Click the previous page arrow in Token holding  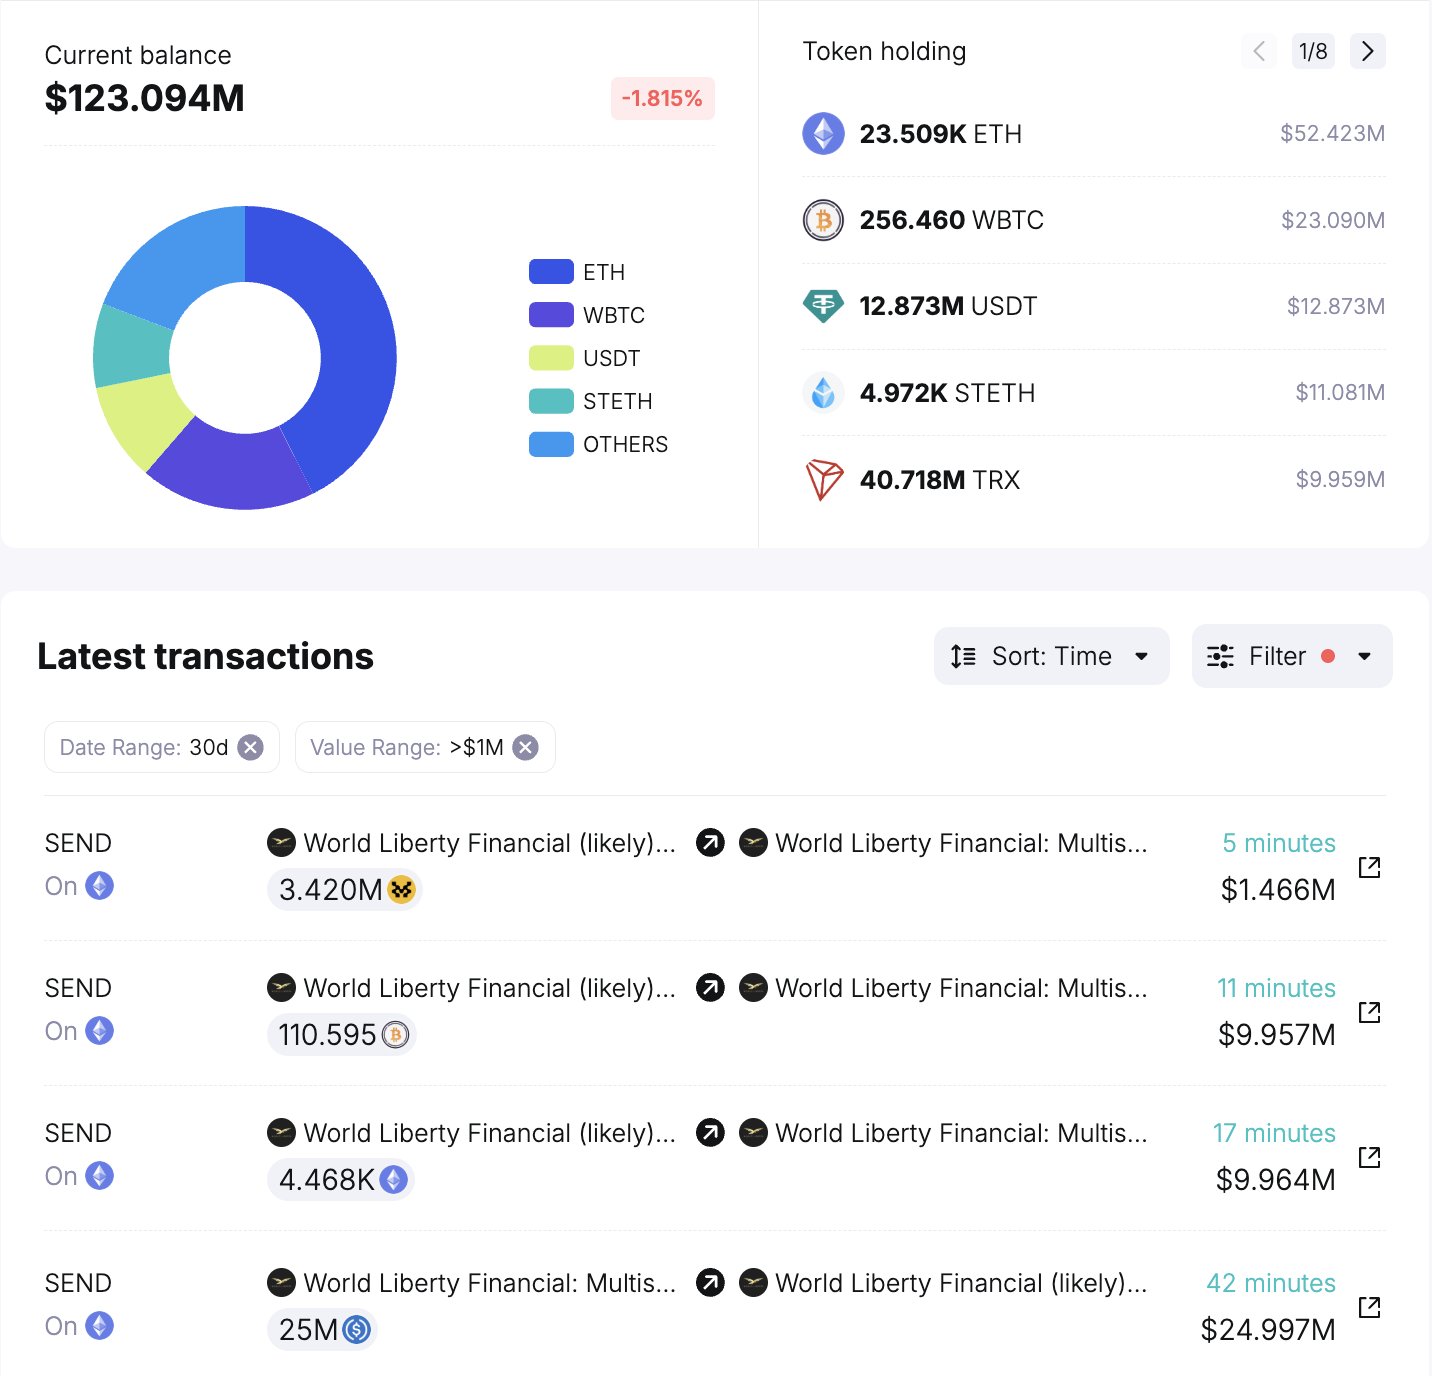click(x=1259, y=51)
